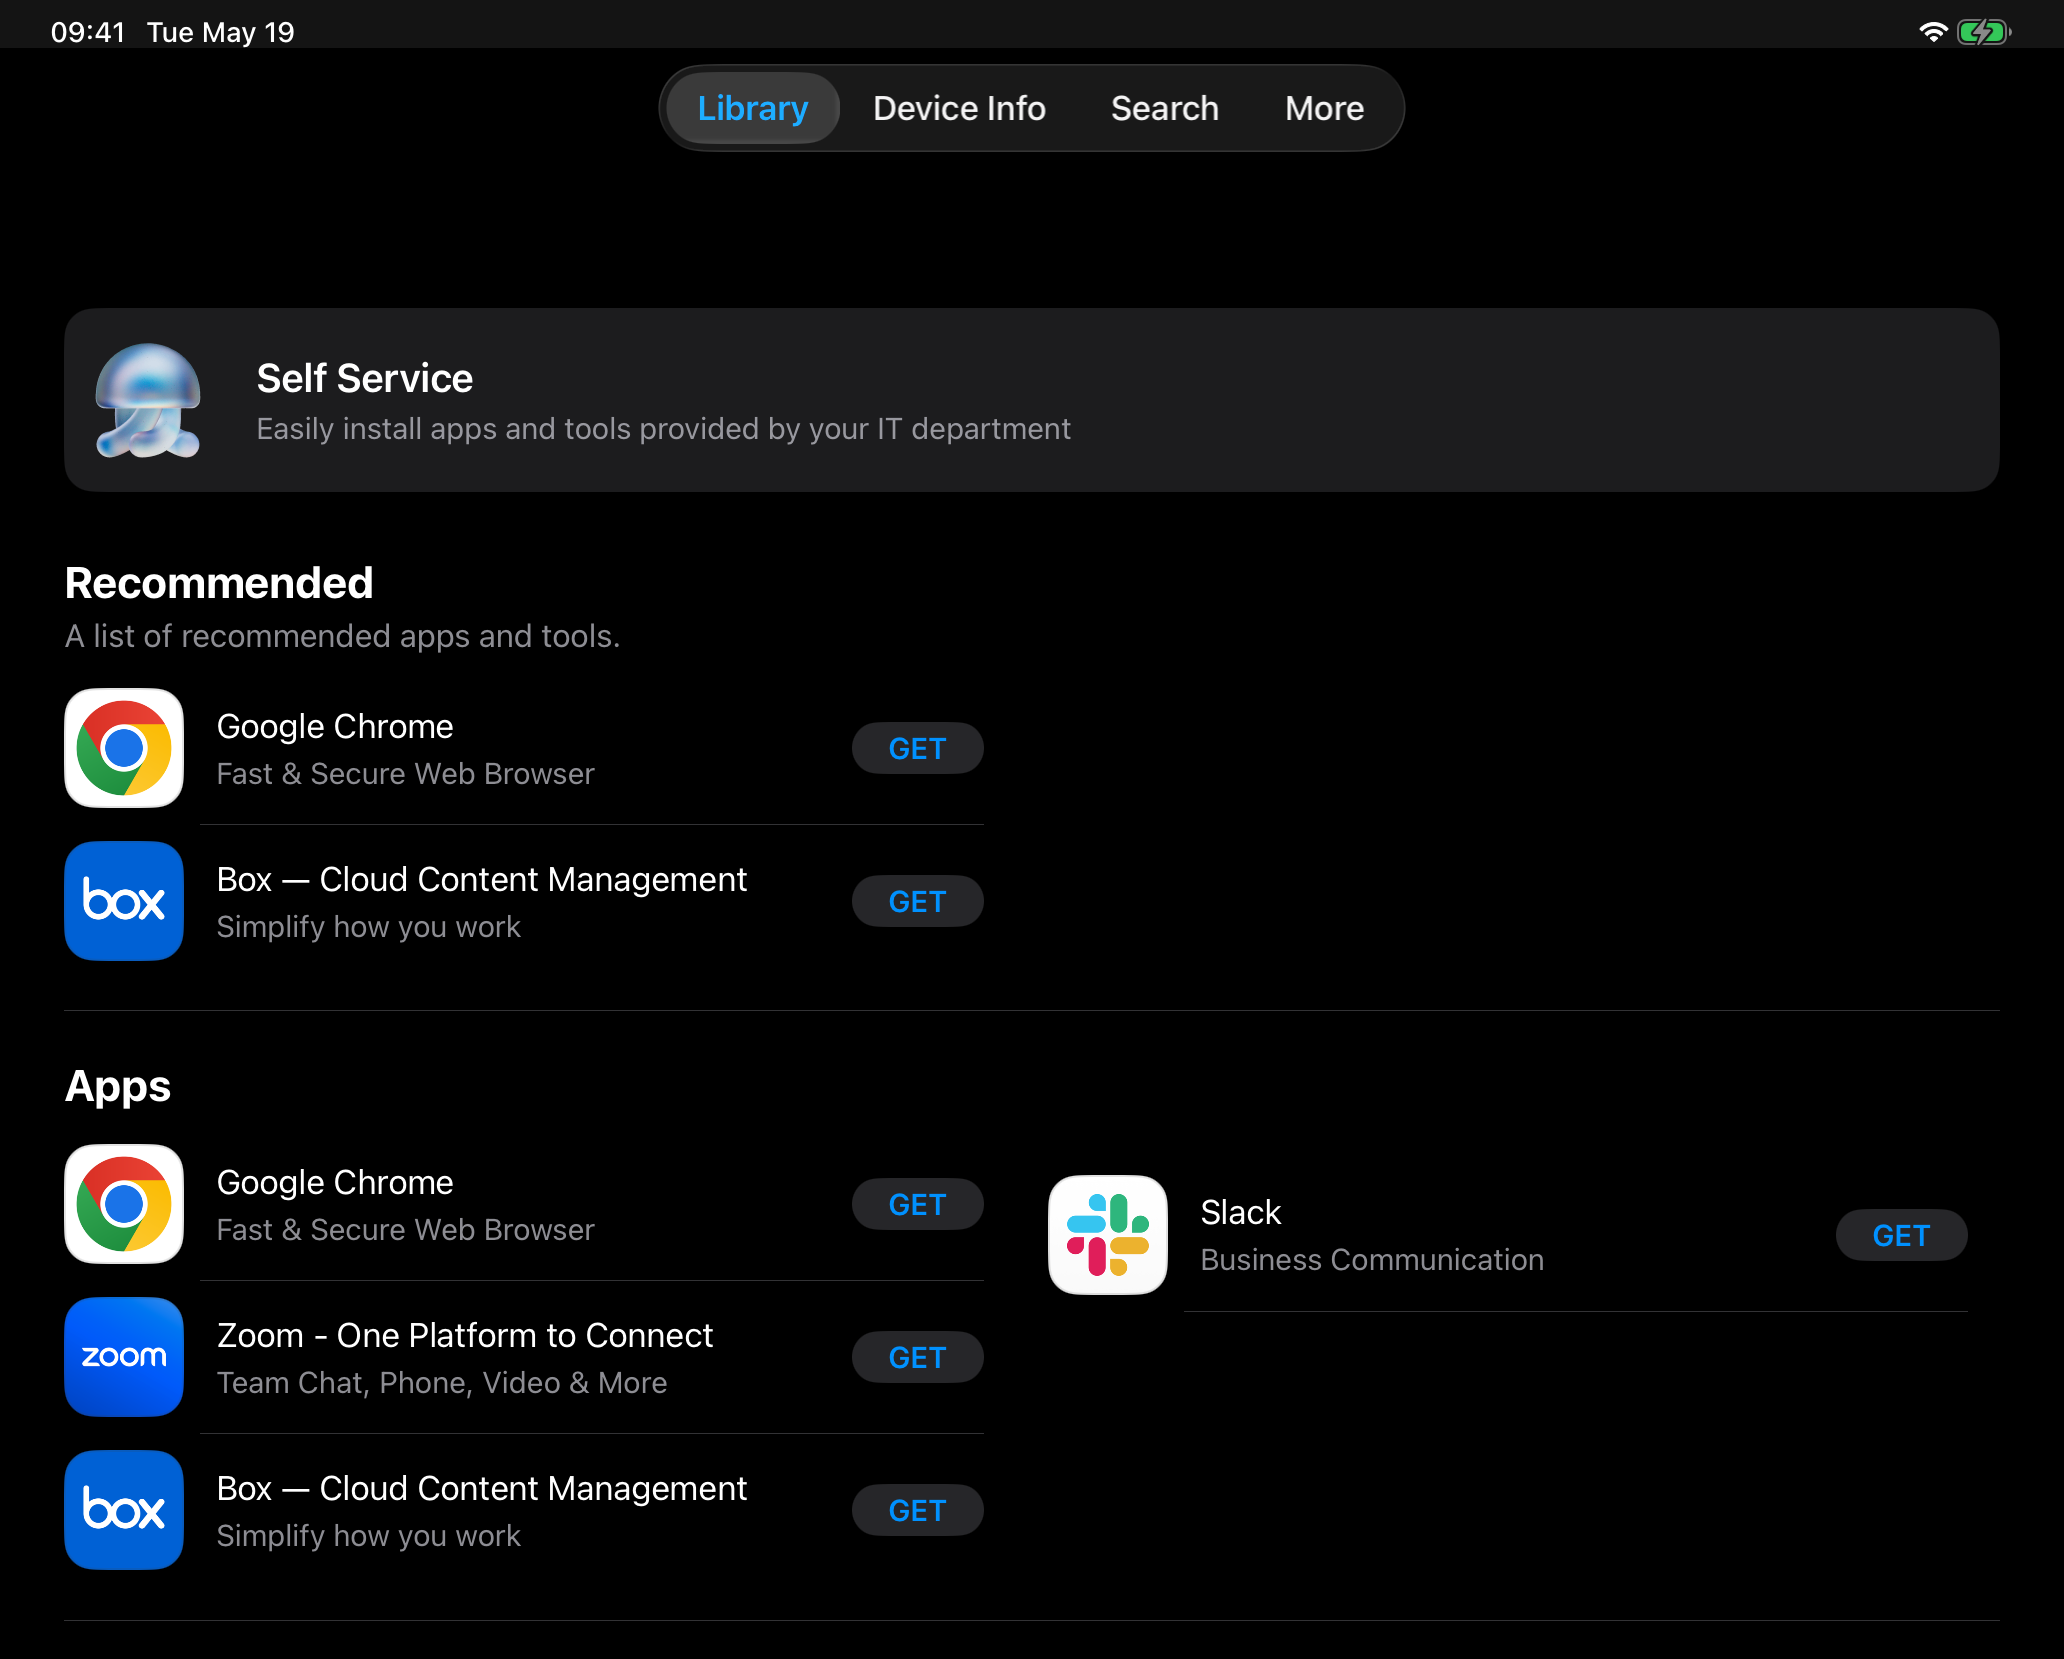This screenshot has width=2064, height=1659.
Task: Tap 'A list of recommended apps and tools.'
Action: [342, 636]
